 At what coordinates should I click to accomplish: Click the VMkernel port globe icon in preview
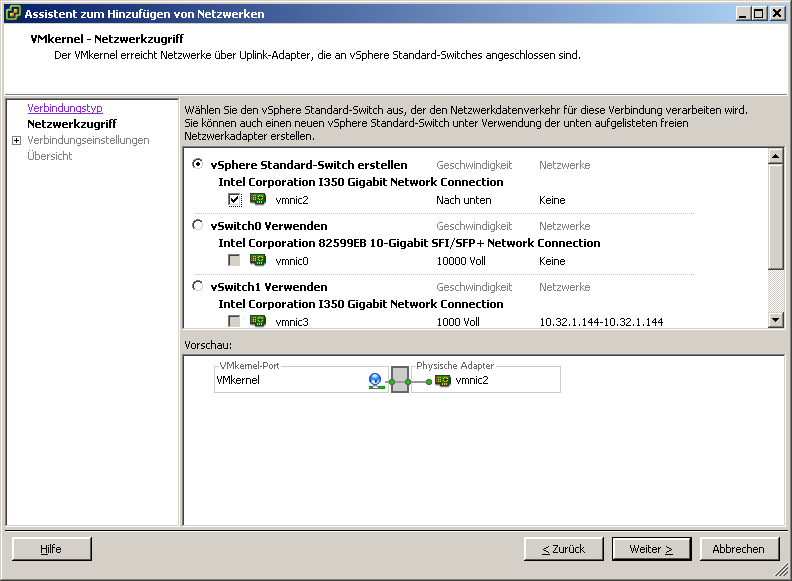point(375,380)
